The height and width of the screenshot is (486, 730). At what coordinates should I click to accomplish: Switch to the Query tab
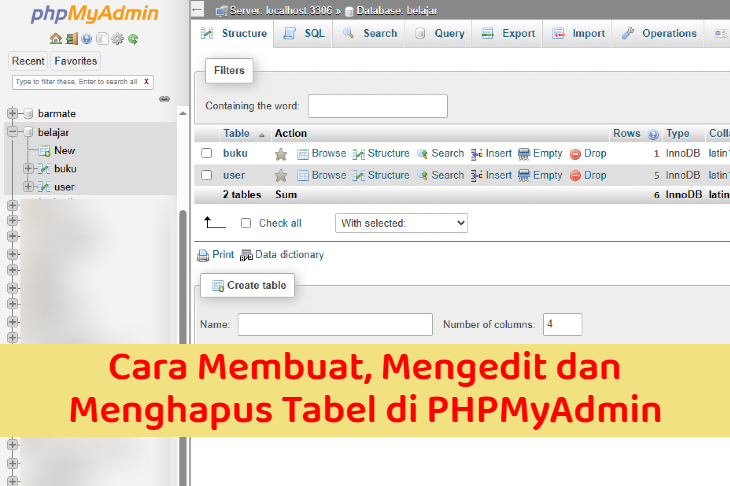coord(439,34)
